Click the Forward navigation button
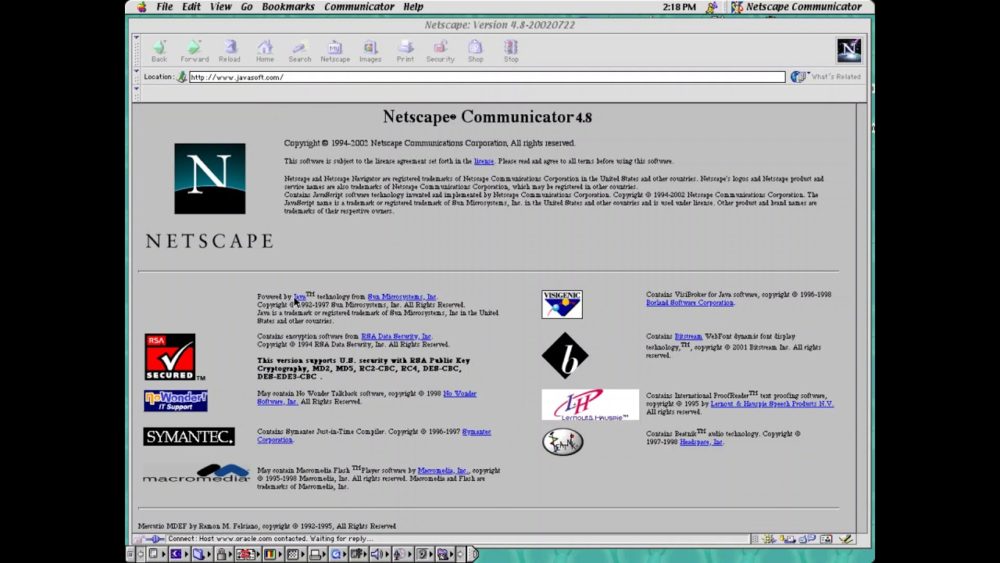 pos(194,51)
